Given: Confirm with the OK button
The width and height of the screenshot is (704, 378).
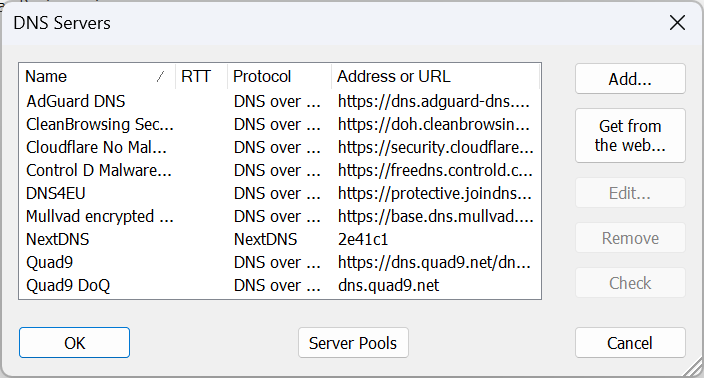Looking at the screenshot, I should tap(75, 343).
